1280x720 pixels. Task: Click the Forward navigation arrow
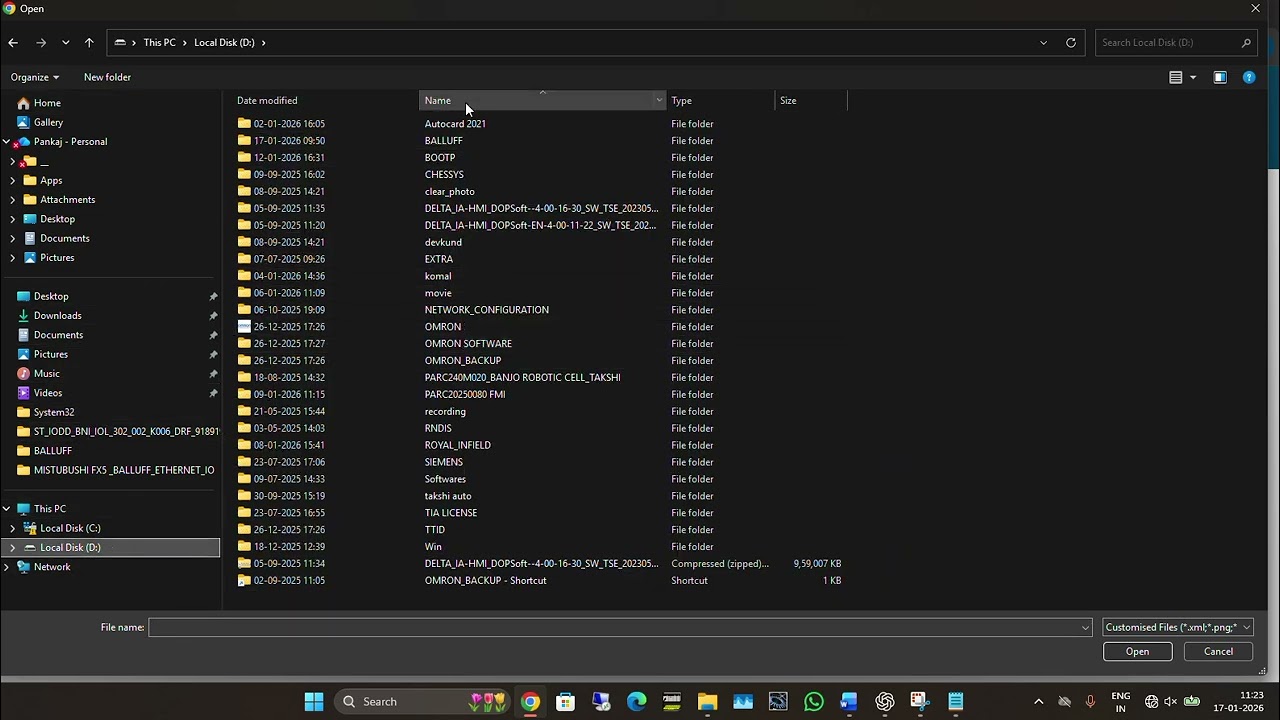pos(41,43)
